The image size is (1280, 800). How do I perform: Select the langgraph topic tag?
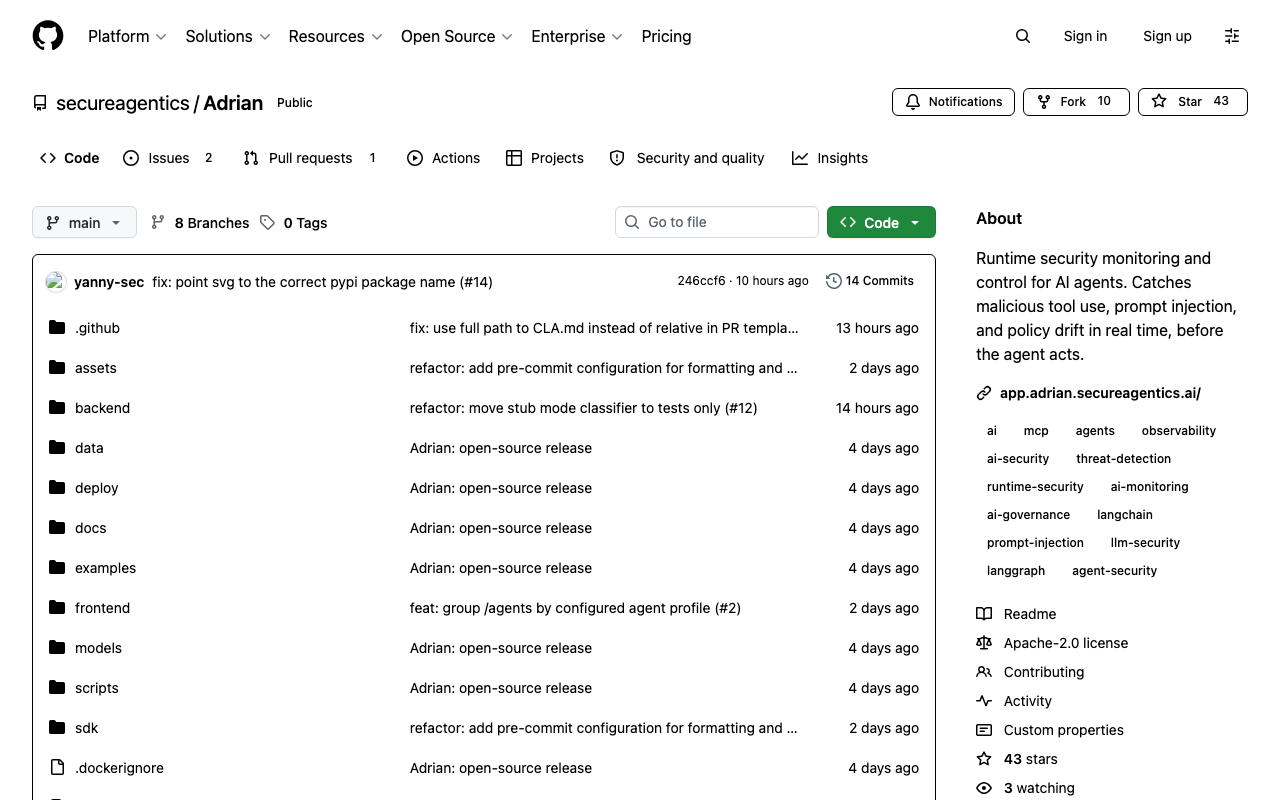pyautogui.click(x=1016, y=571)
